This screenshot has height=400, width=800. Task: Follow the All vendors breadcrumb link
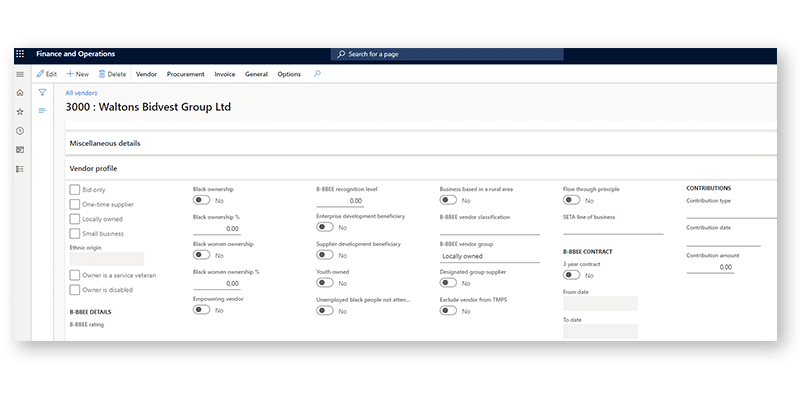(81, 93)
